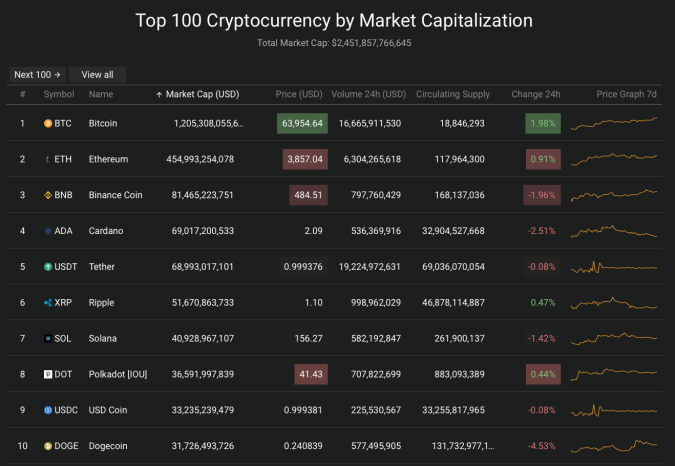The image size is (675, 466).
Task: Open the Binance Coin name link
Action: (115, 195)
